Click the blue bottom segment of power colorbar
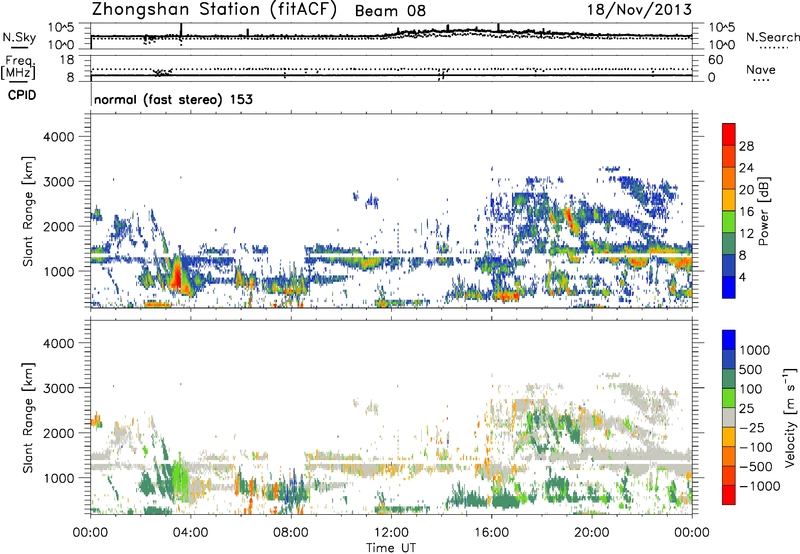The width and height of the screenshot is (800, 554). pyautogui.click(x=729, y=287)
